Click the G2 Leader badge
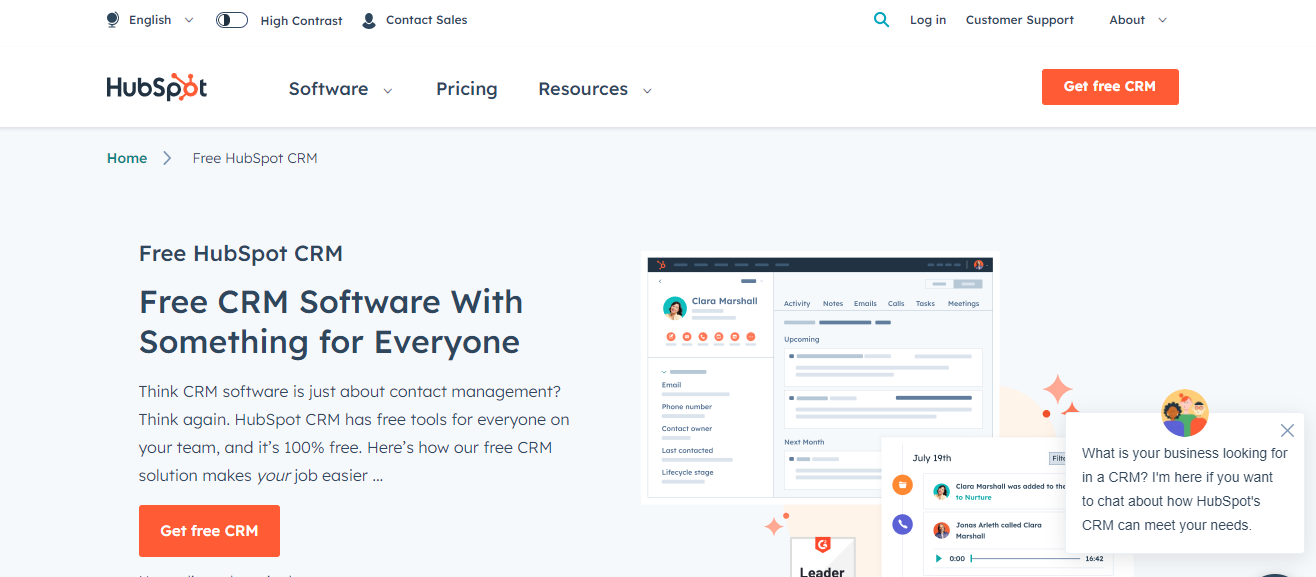1316x577 pixels. 823,557
